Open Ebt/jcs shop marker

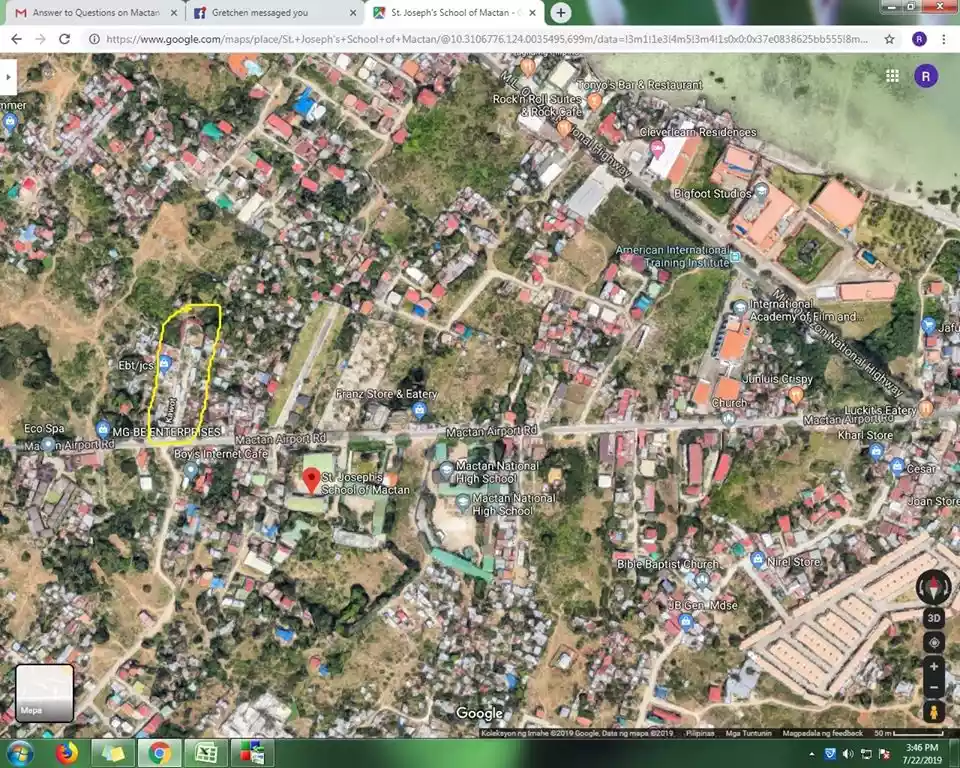point(164,364)
